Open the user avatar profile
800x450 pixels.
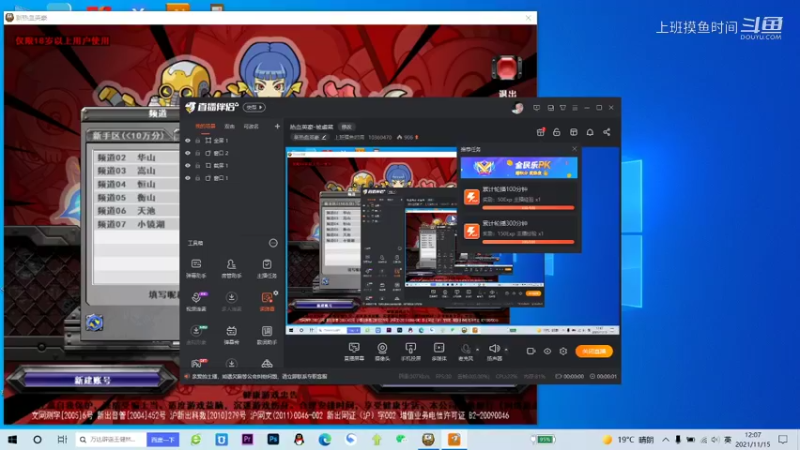(517, 108)
